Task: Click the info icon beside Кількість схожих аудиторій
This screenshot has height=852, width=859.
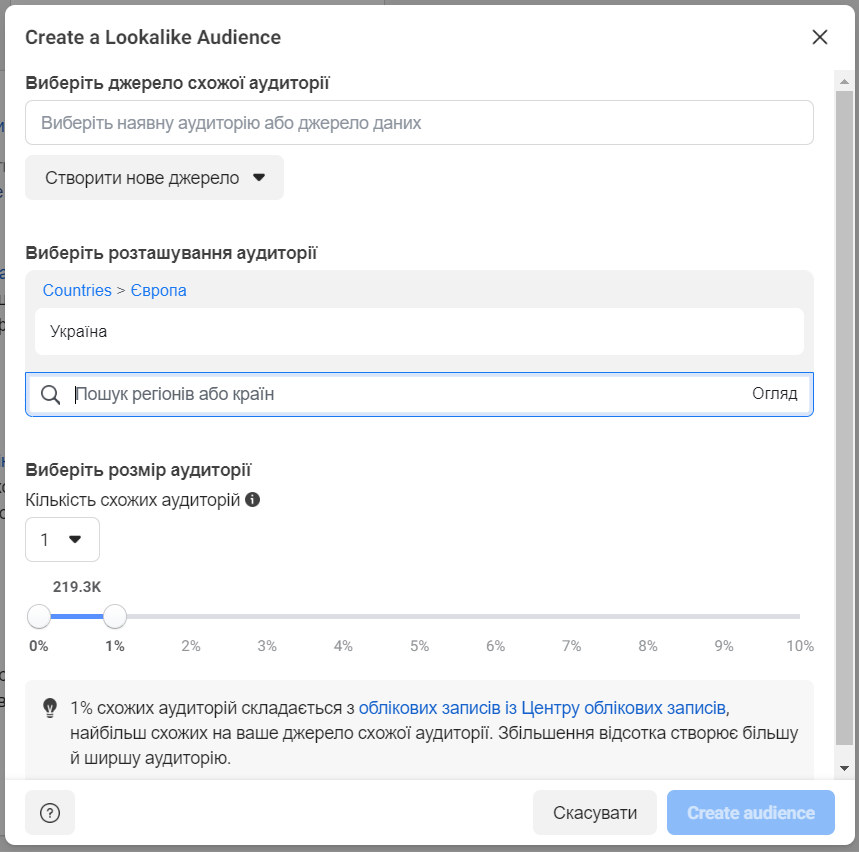Action: click(x=253, y=499)
